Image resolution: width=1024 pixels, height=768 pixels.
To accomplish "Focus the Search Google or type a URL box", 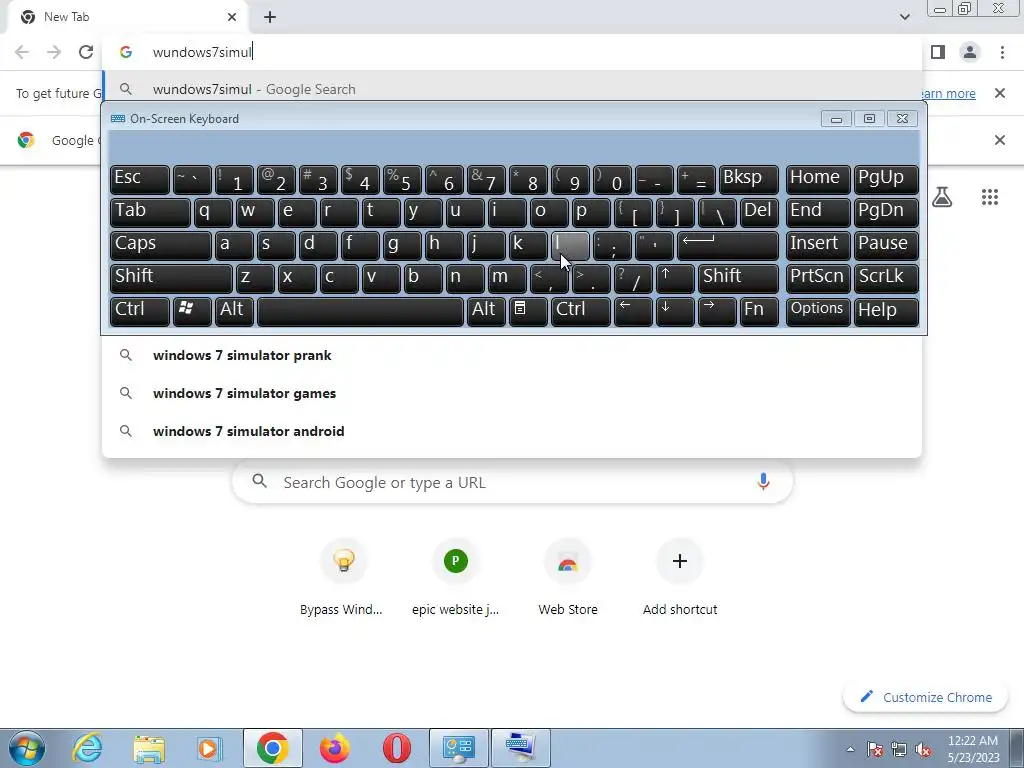I will [x=512, y=482].
